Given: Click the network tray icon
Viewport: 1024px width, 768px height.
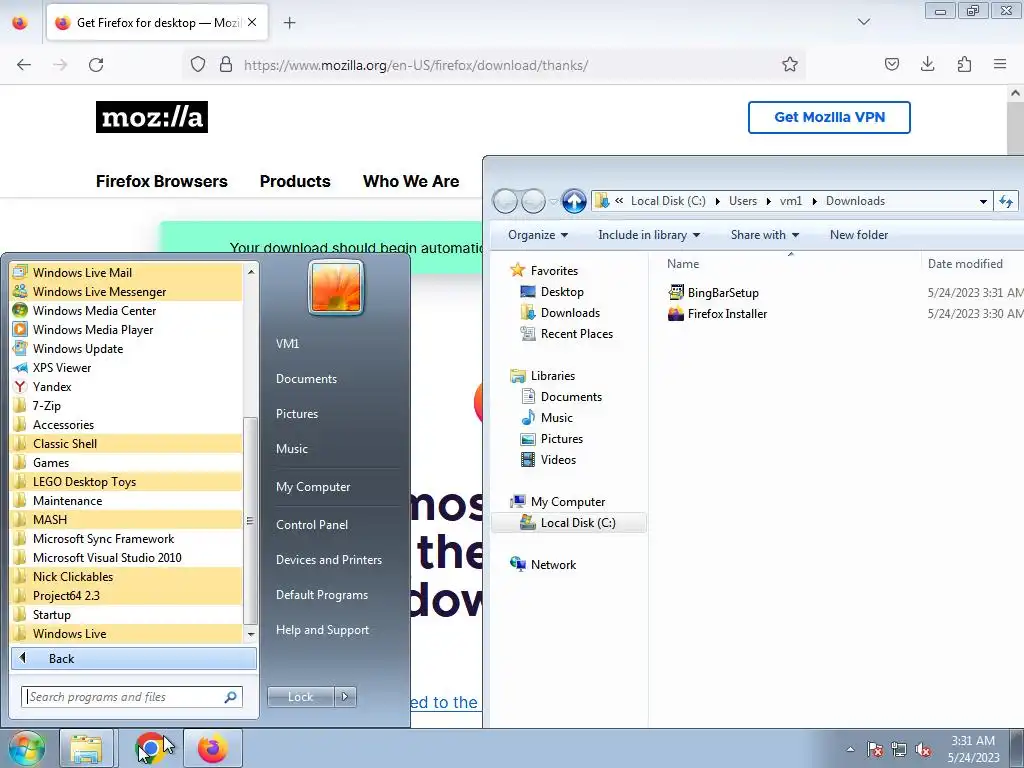Looking at the screenshot, I should 899,749.
